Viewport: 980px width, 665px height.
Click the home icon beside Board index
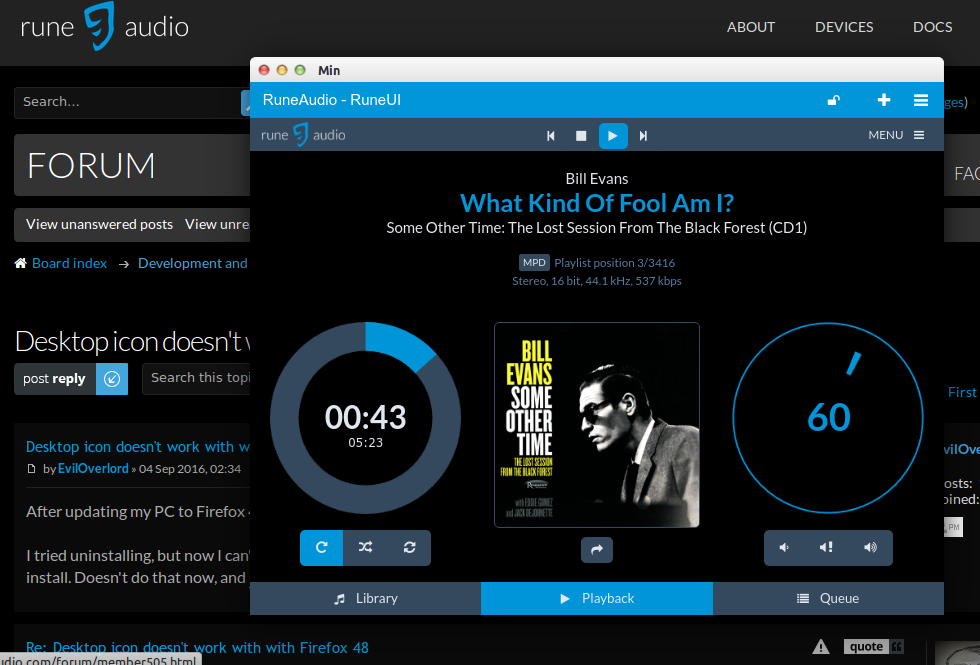coord(21,263)
